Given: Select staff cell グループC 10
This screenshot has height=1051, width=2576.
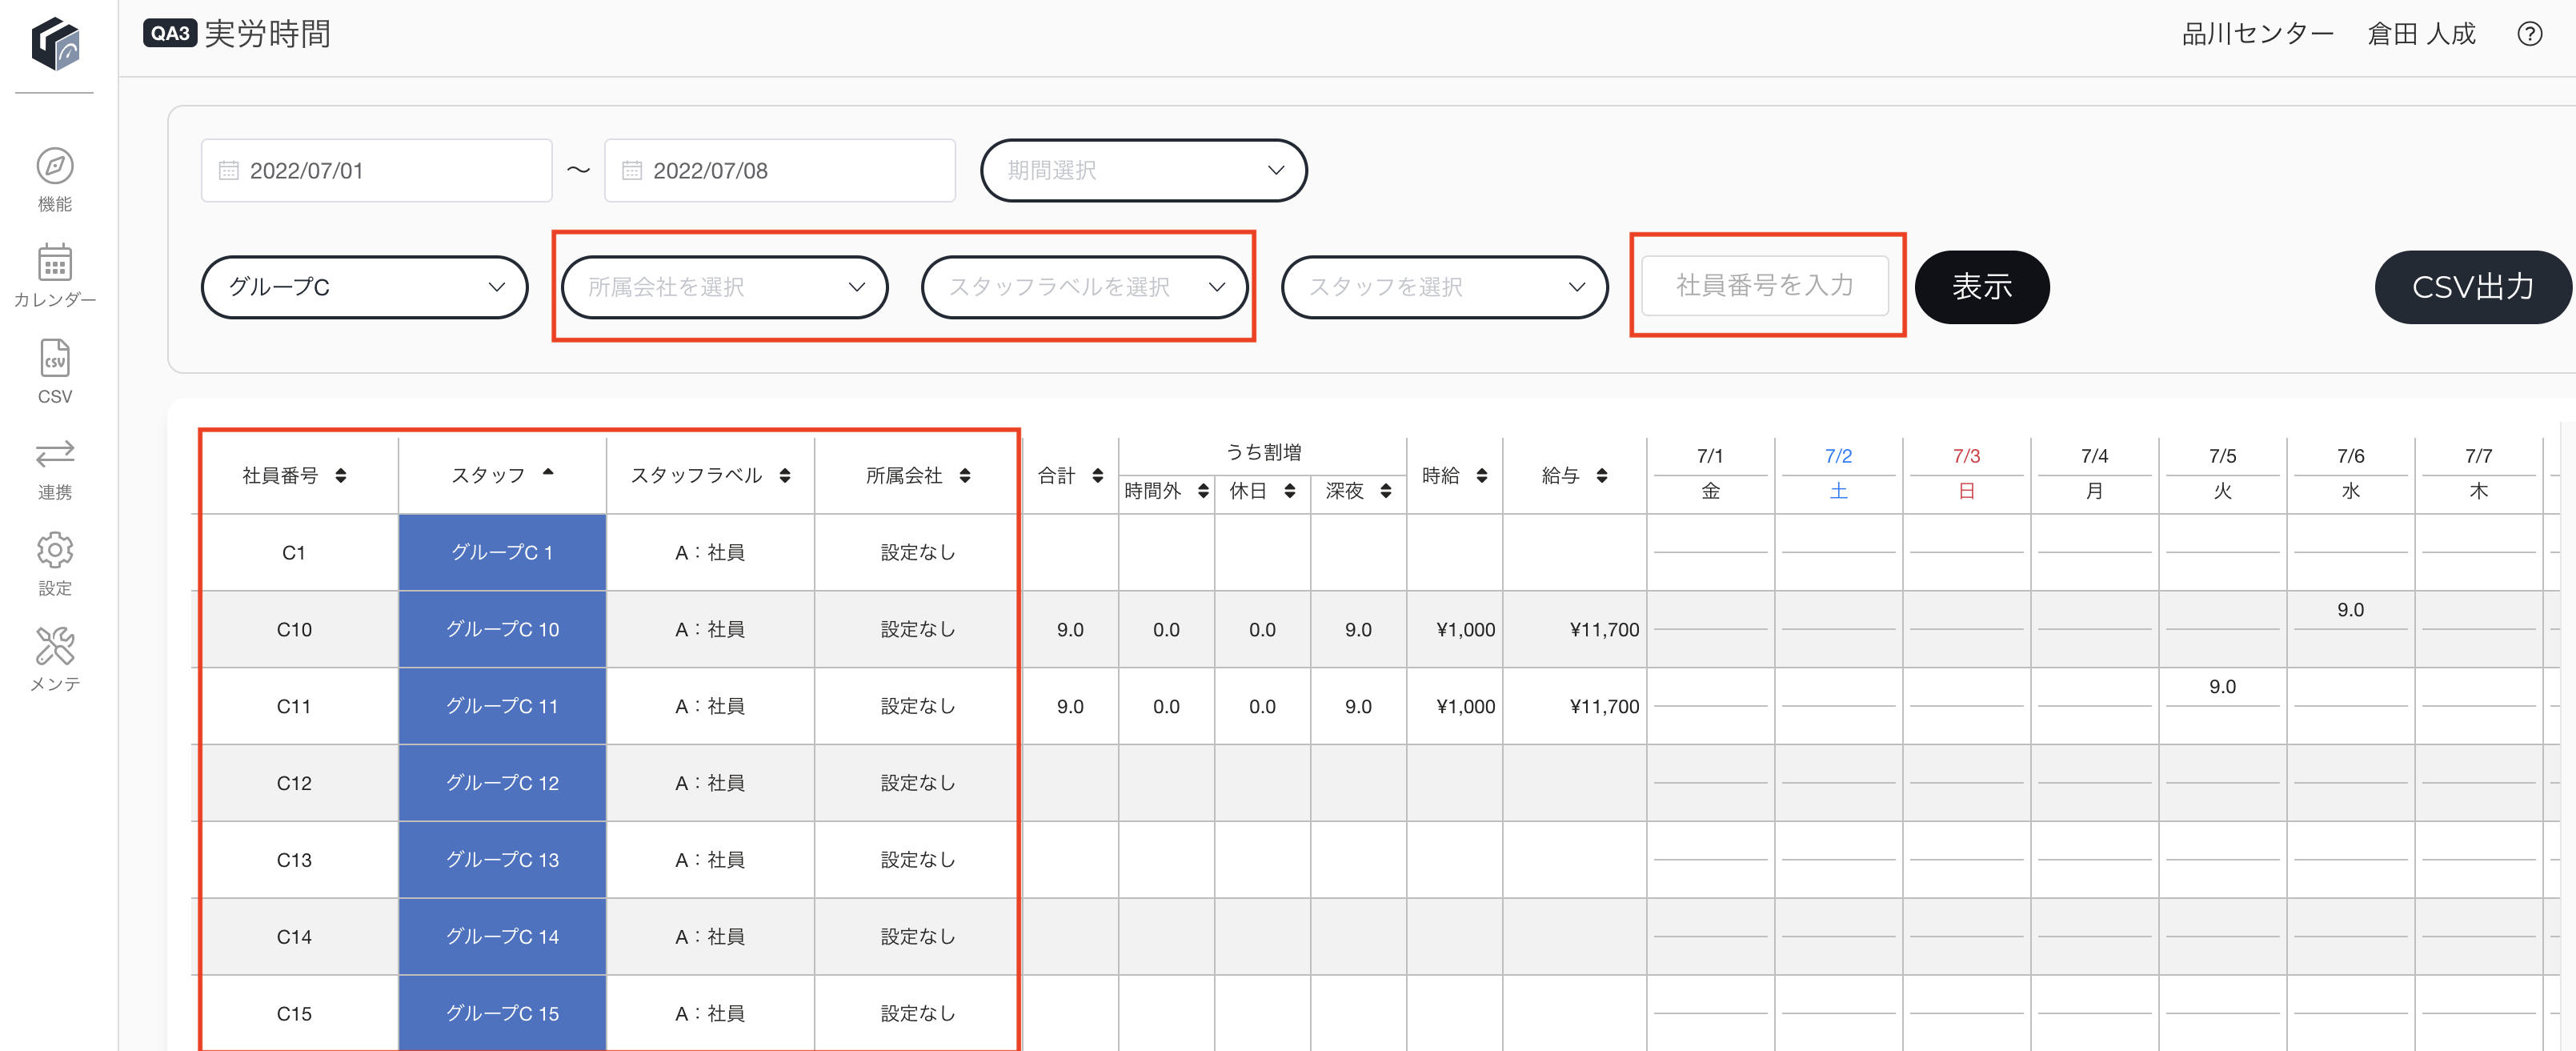Looking at the screenshot, I should (502, 629).
